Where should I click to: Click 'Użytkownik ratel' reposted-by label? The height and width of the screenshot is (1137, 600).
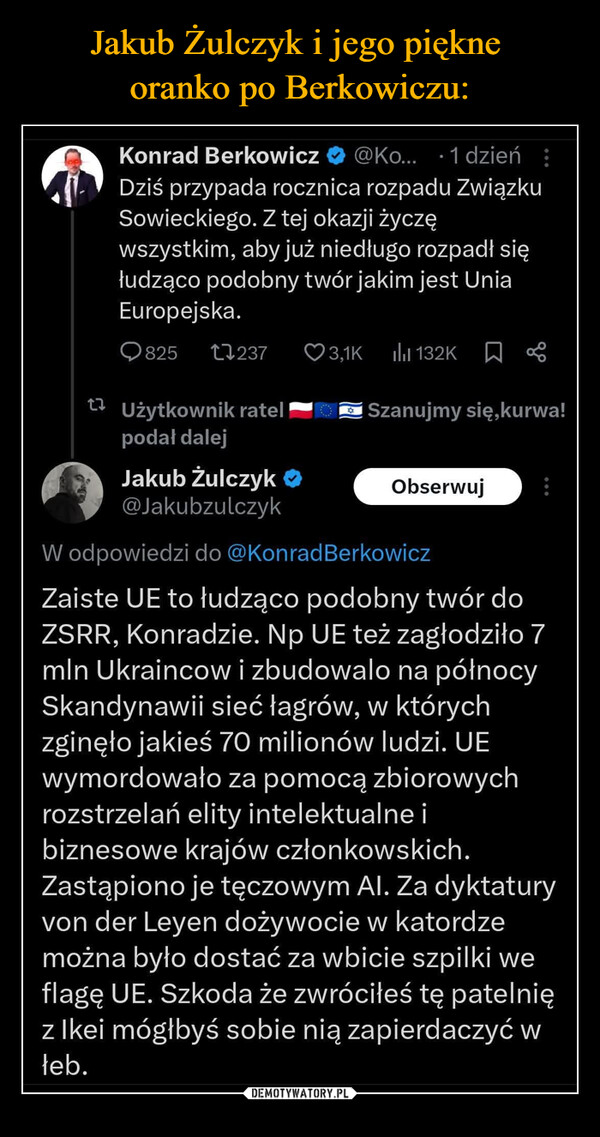coord(200,411)
